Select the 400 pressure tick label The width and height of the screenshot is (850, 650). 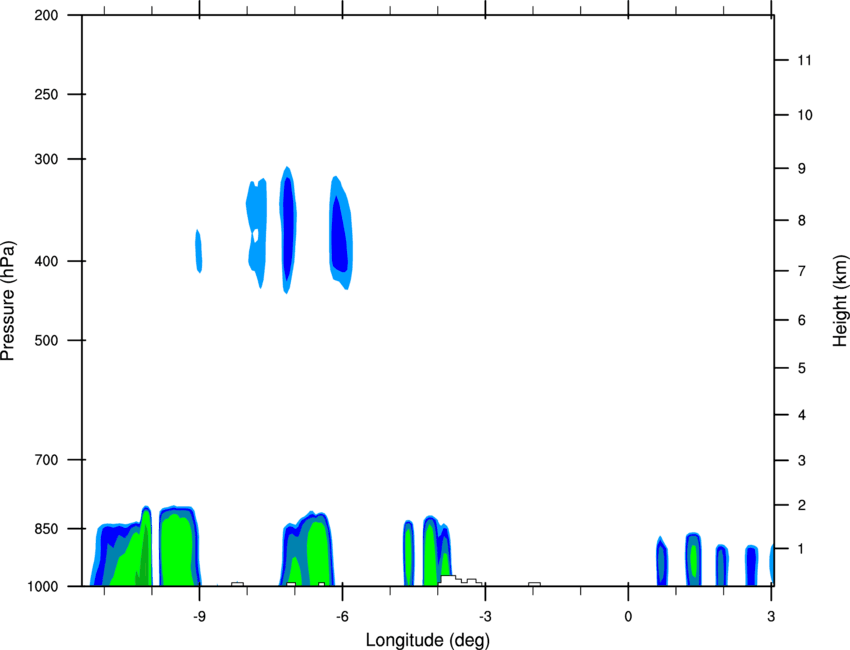pyautogui.click(x=46, y=261)
